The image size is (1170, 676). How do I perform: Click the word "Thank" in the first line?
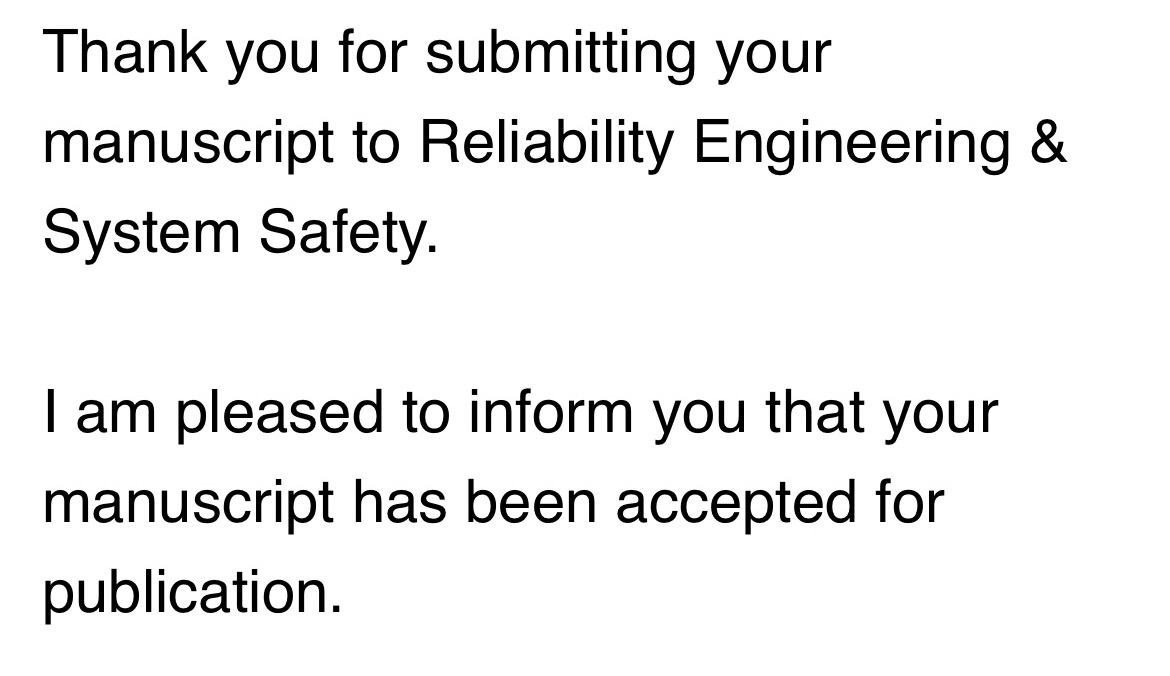pos(125,51)
